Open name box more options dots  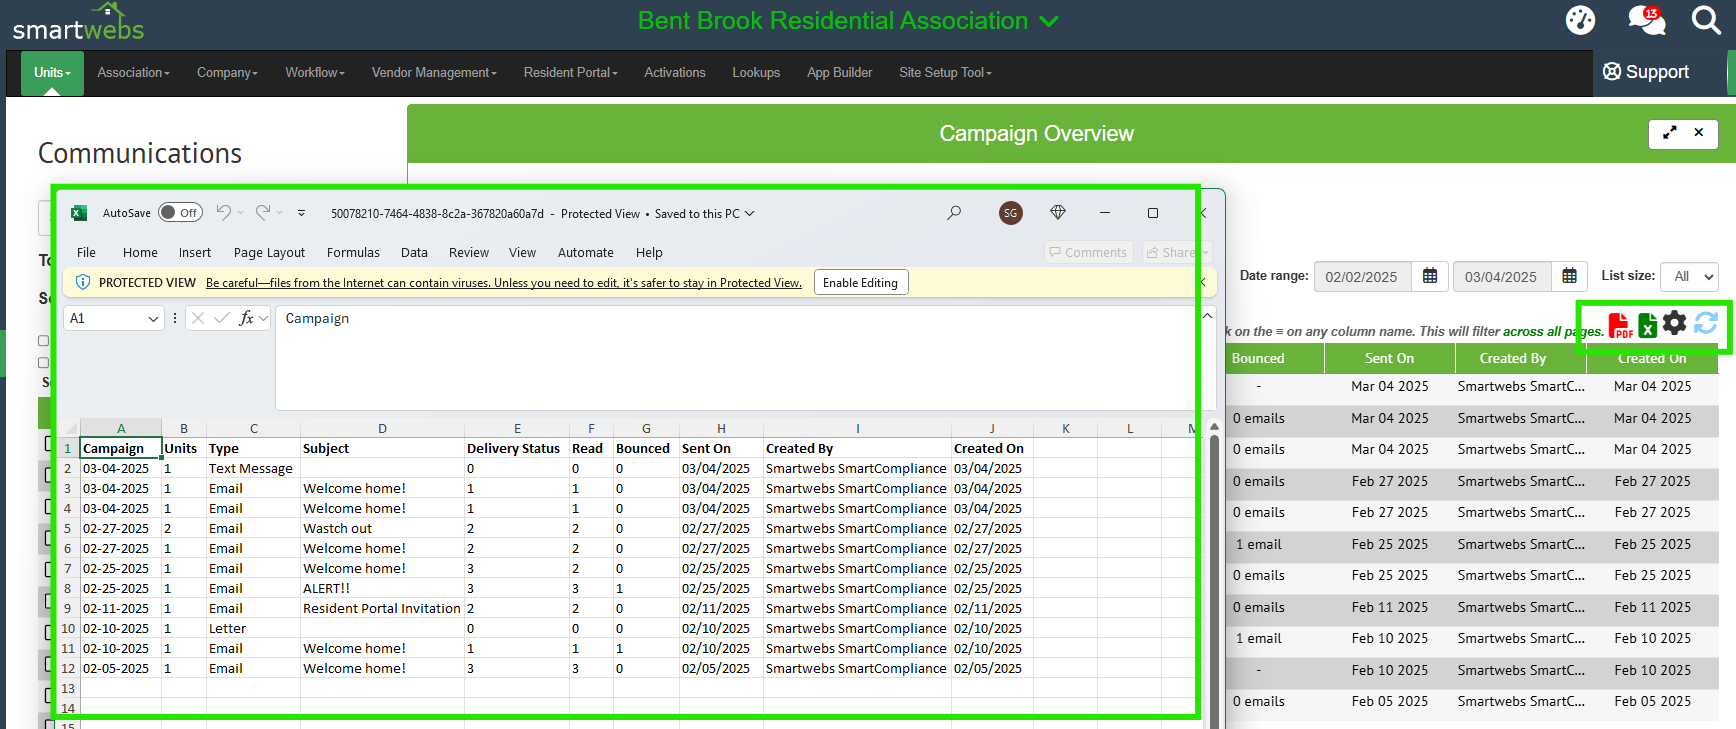point(175,318)
